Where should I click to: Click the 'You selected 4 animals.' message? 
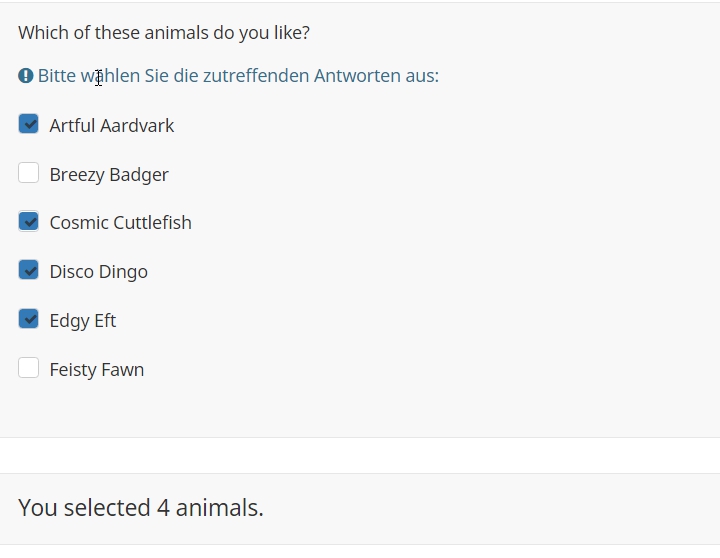coord(141,508)
